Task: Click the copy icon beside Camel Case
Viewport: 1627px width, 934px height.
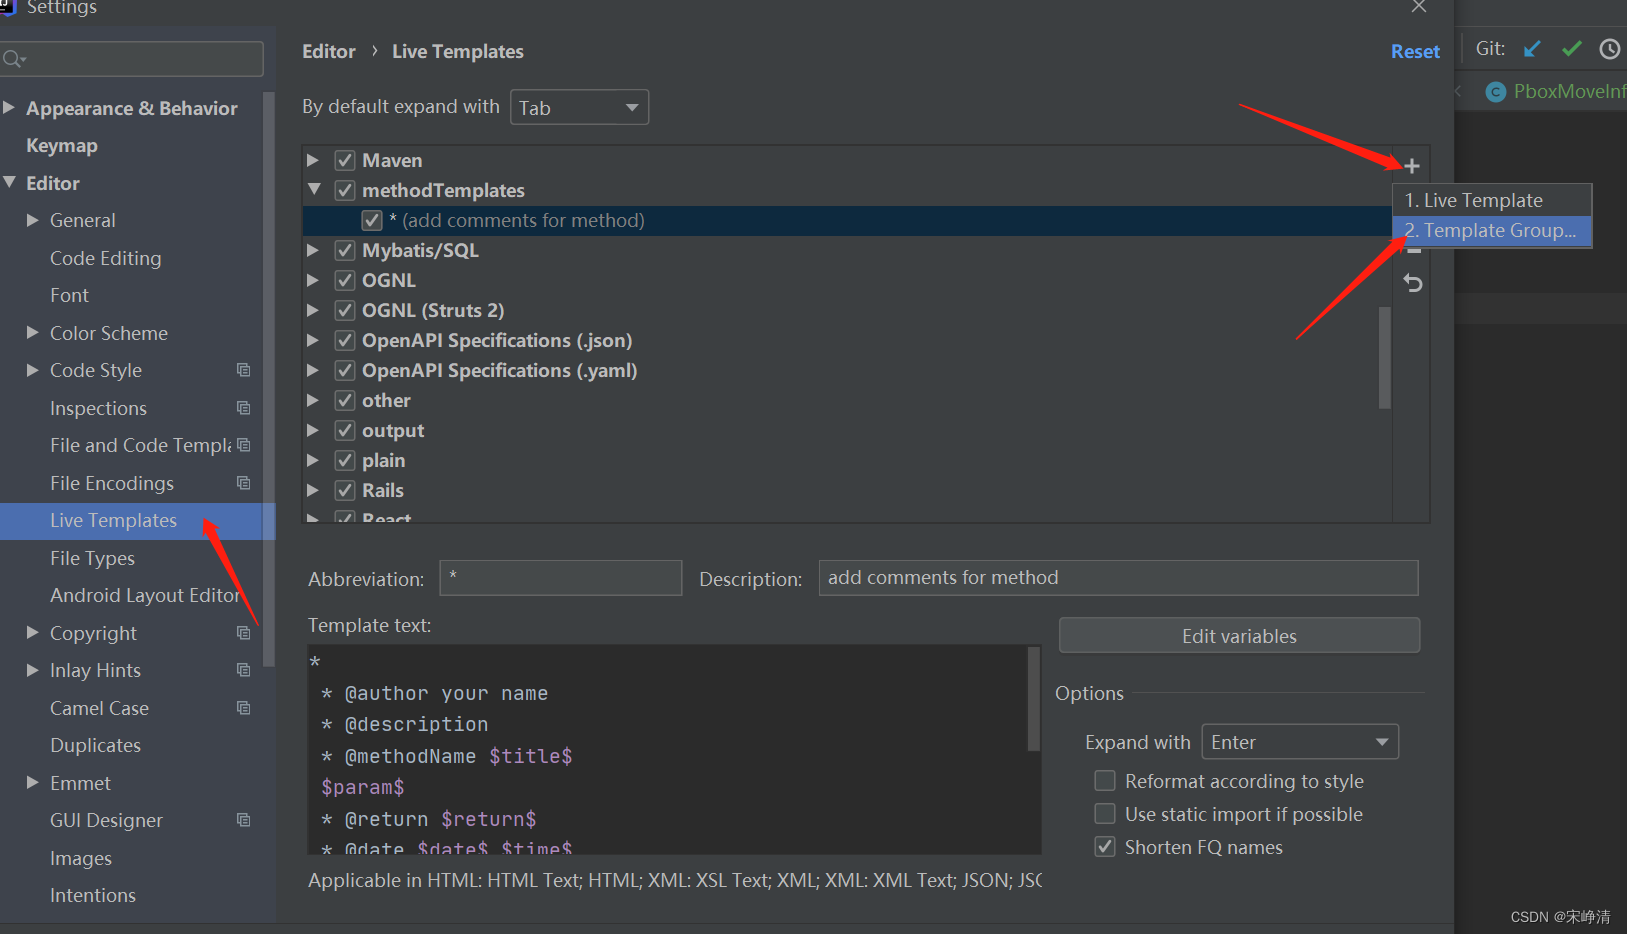Action: click(243, 707)
